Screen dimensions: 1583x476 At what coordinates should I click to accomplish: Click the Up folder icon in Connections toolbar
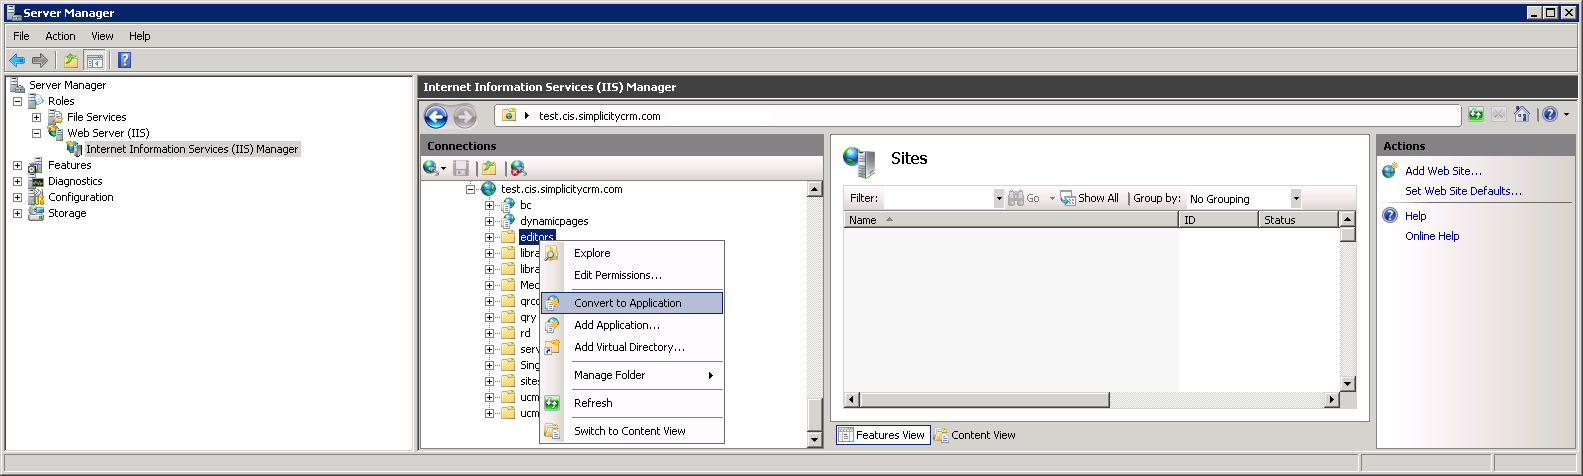tap(489, 168)
